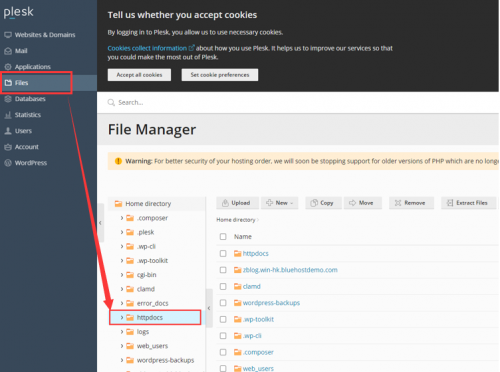
Task: Click the Upload toolbar button
Action: [237, 203]
